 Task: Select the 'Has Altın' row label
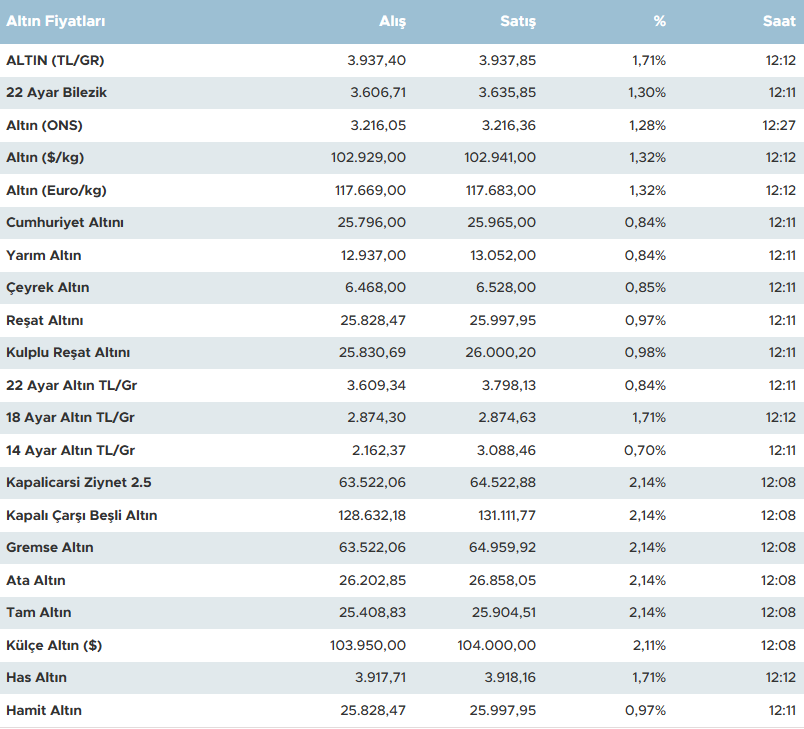(36, 678)
